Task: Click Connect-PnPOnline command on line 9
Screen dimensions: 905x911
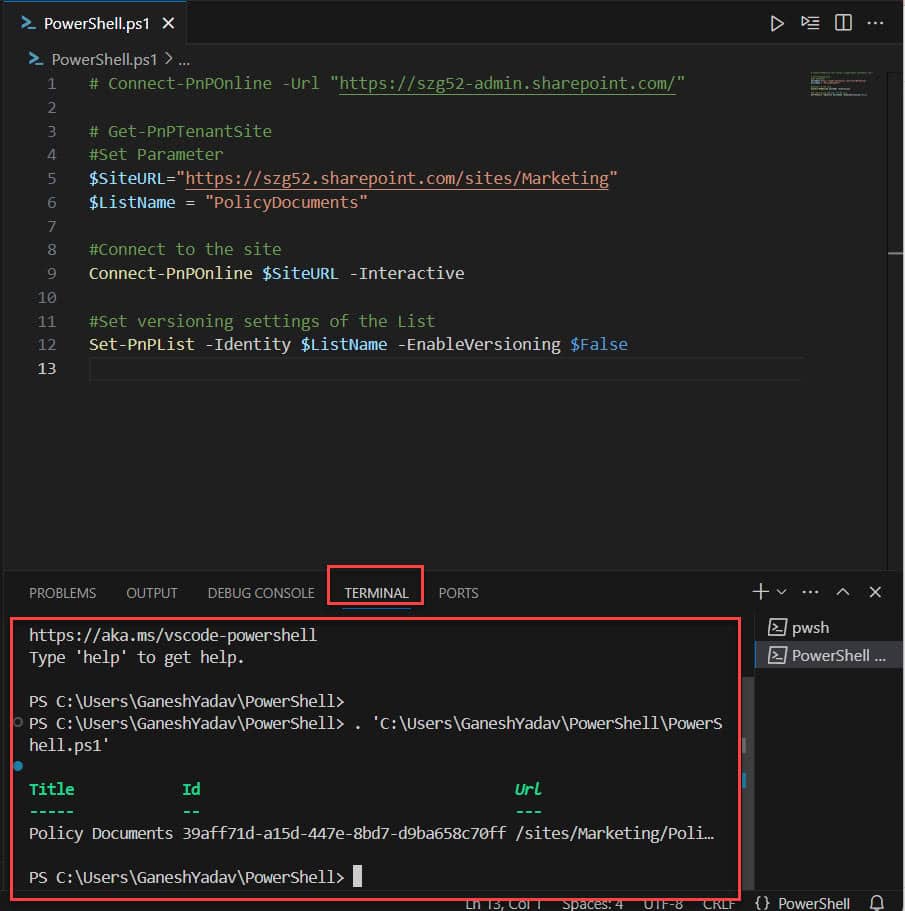Action: point(171,273)
